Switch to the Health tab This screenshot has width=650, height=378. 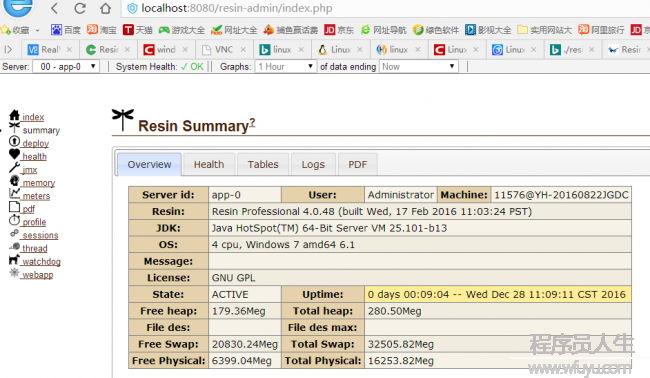click(x=209, y=165)
